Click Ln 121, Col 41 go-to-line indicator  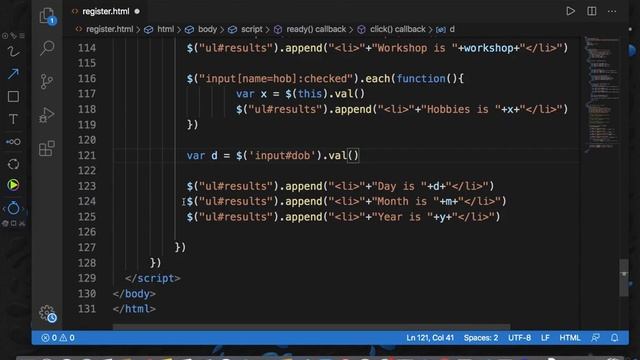tap(430, 338)
